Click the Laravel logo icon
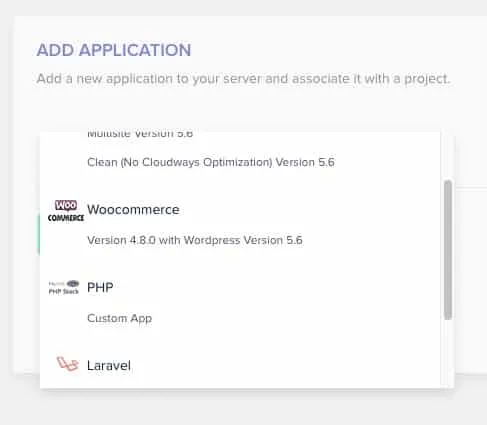The width and height of the screenshot is (487, 425). (68, 364)
